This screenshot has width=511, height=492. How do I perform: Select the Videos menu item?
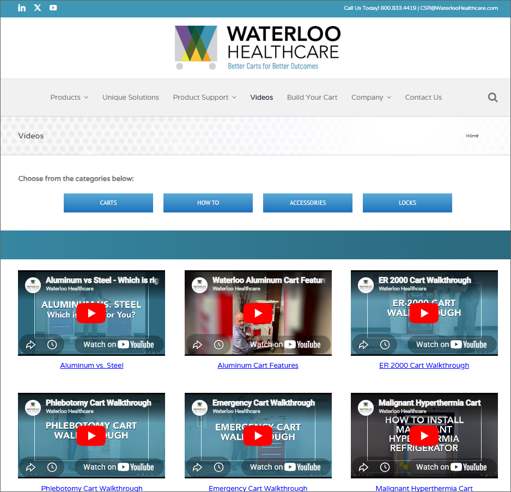pyautogui.click(x=262, y=97)
